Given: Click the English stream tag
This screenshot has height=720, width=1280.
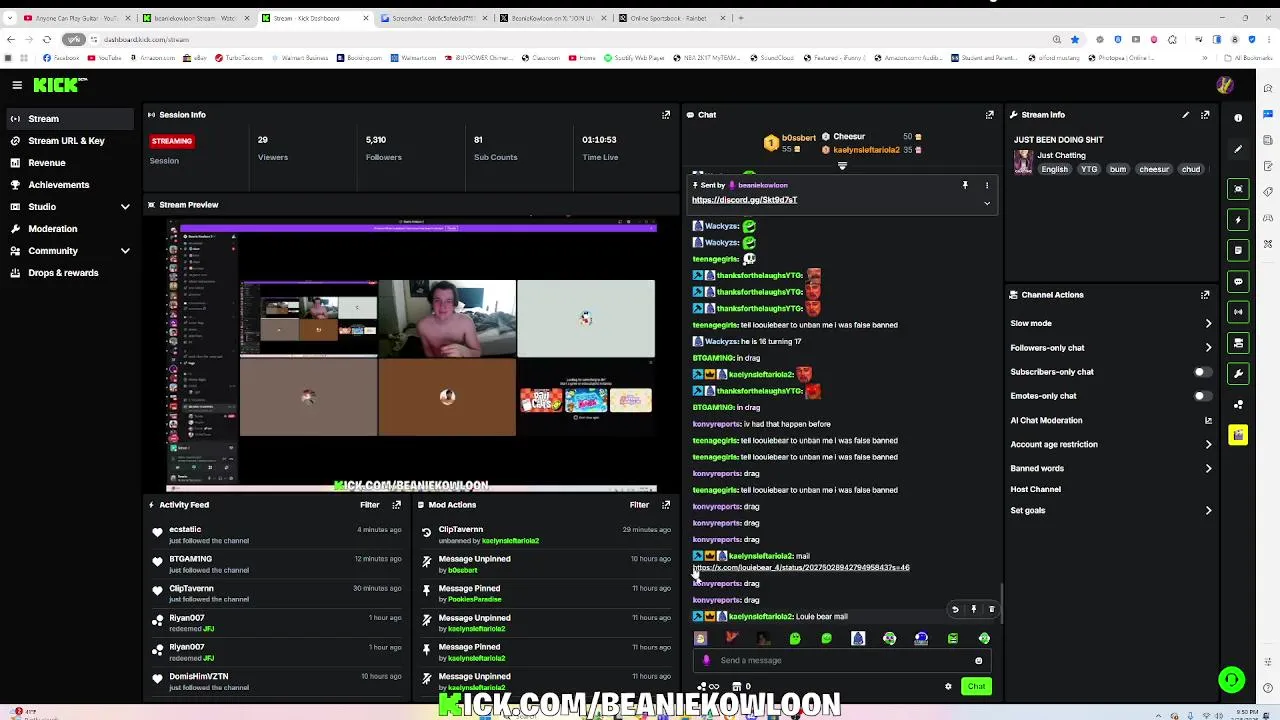Looking at the screenshot, I should point(1054,170).
